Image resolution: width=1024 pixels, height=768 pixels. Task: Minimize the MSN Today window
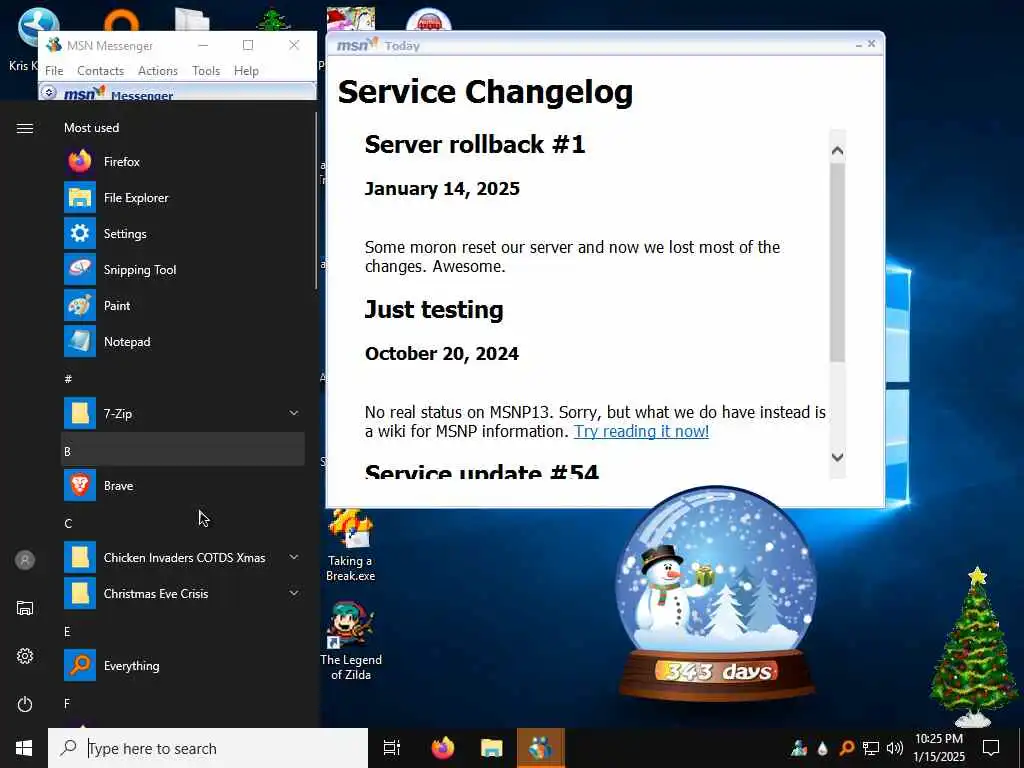point(858,44)
